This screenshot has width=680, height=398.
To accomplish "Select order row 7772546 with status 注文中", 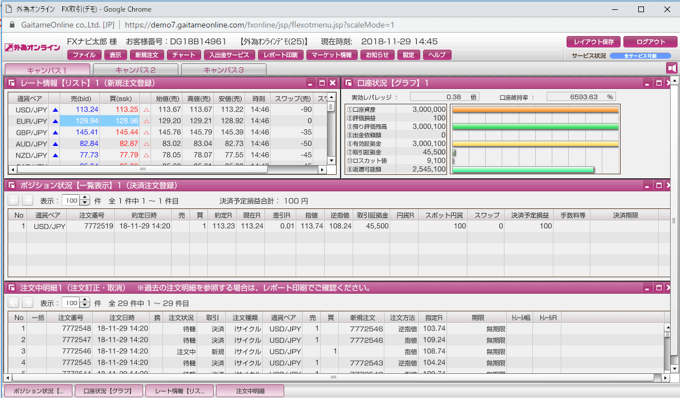I will [x=336, y=351].
